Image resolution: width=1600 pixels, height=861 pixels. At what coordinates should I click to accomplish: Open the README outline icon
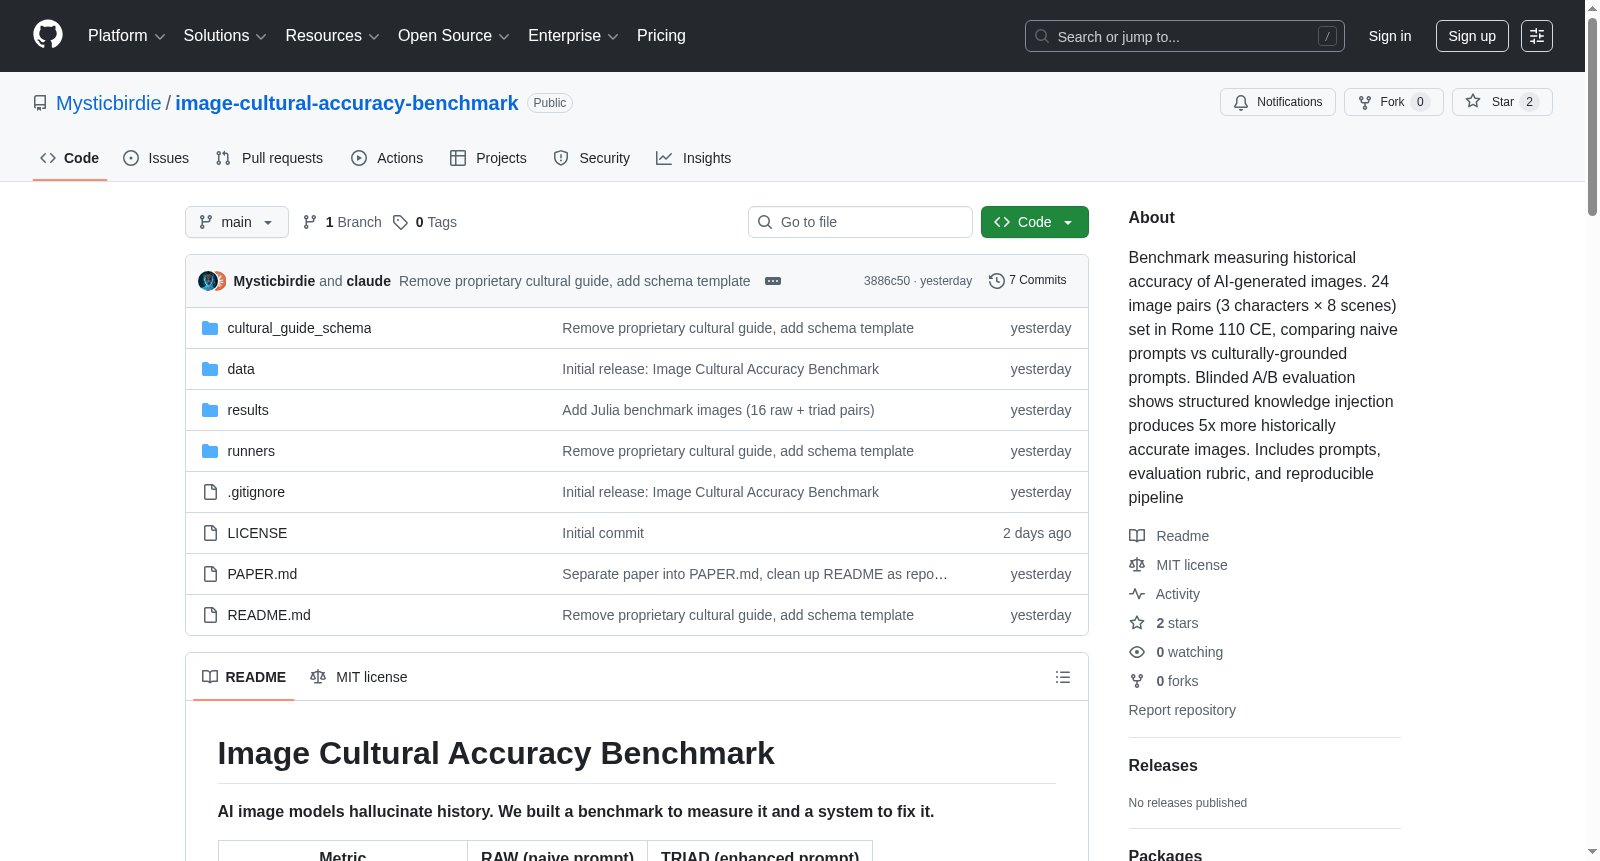pyautogui.click(x=1063, y=677)
